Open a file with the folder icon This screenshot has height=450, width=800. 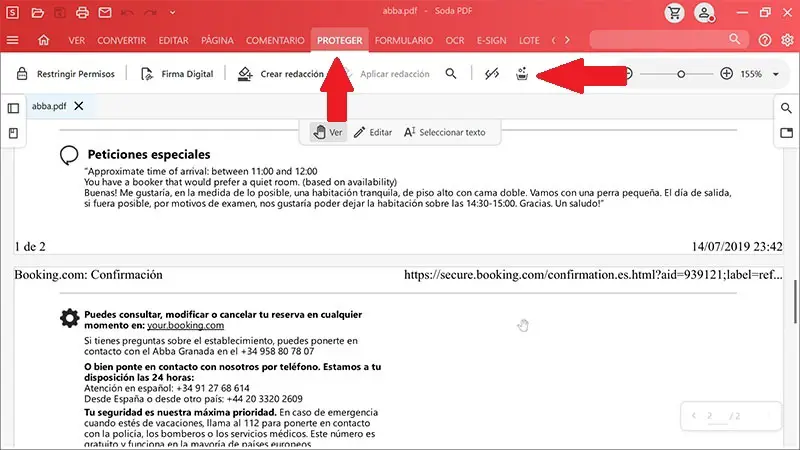[37, 12]
